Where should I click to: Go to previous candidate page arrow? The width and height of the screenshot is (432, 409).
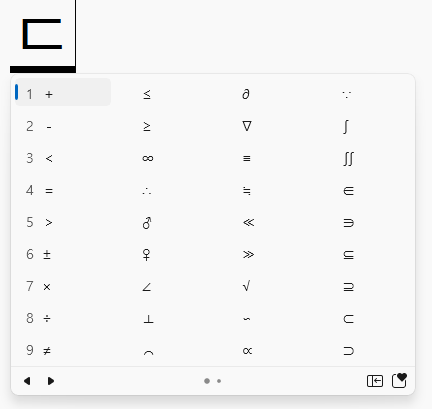pos(27,381)
